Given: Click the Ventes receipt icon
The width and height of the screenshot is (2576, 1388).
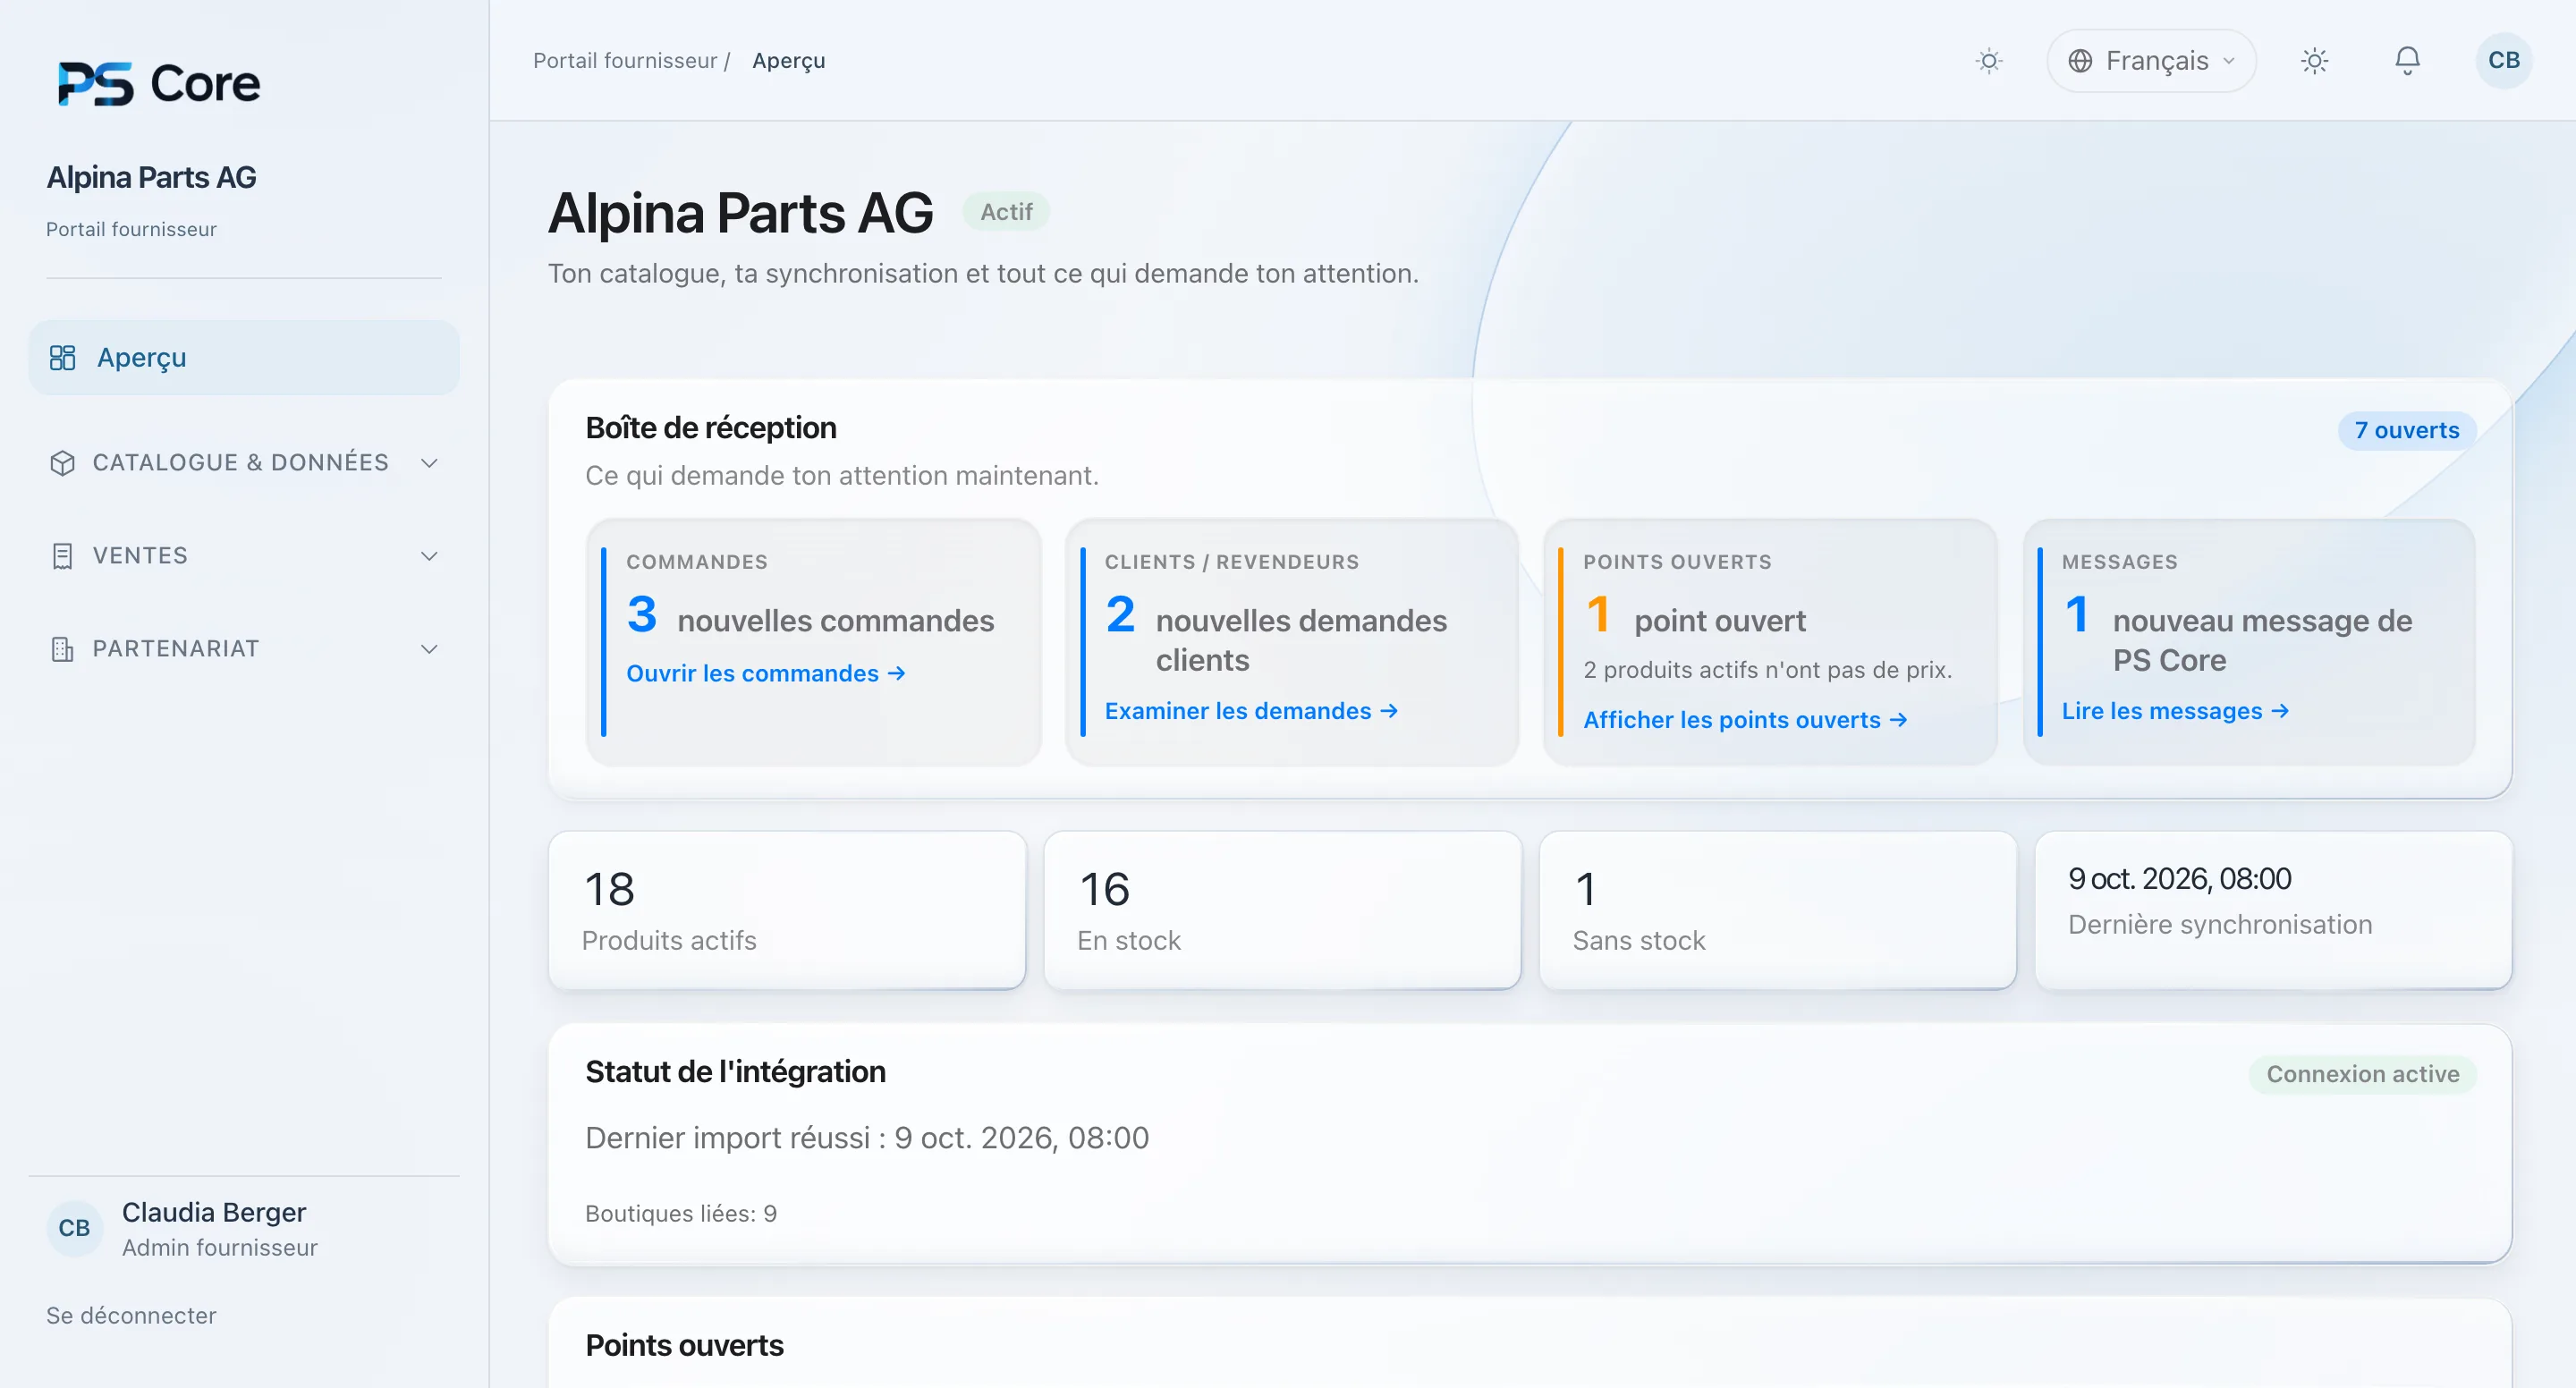Looking at the screenshot, I should [x=62, y=556].
